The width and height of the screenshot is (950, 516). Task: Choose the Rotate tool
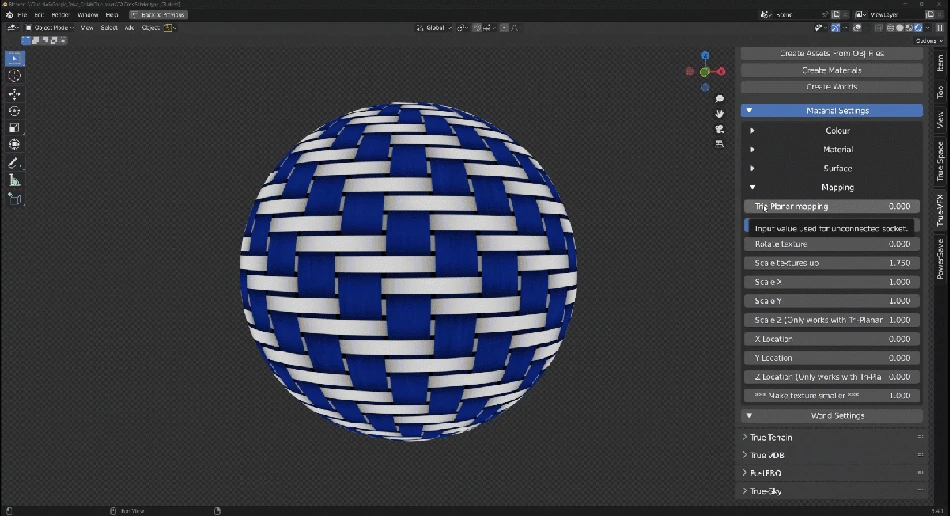pyautogui.click(x=15, y=111)
